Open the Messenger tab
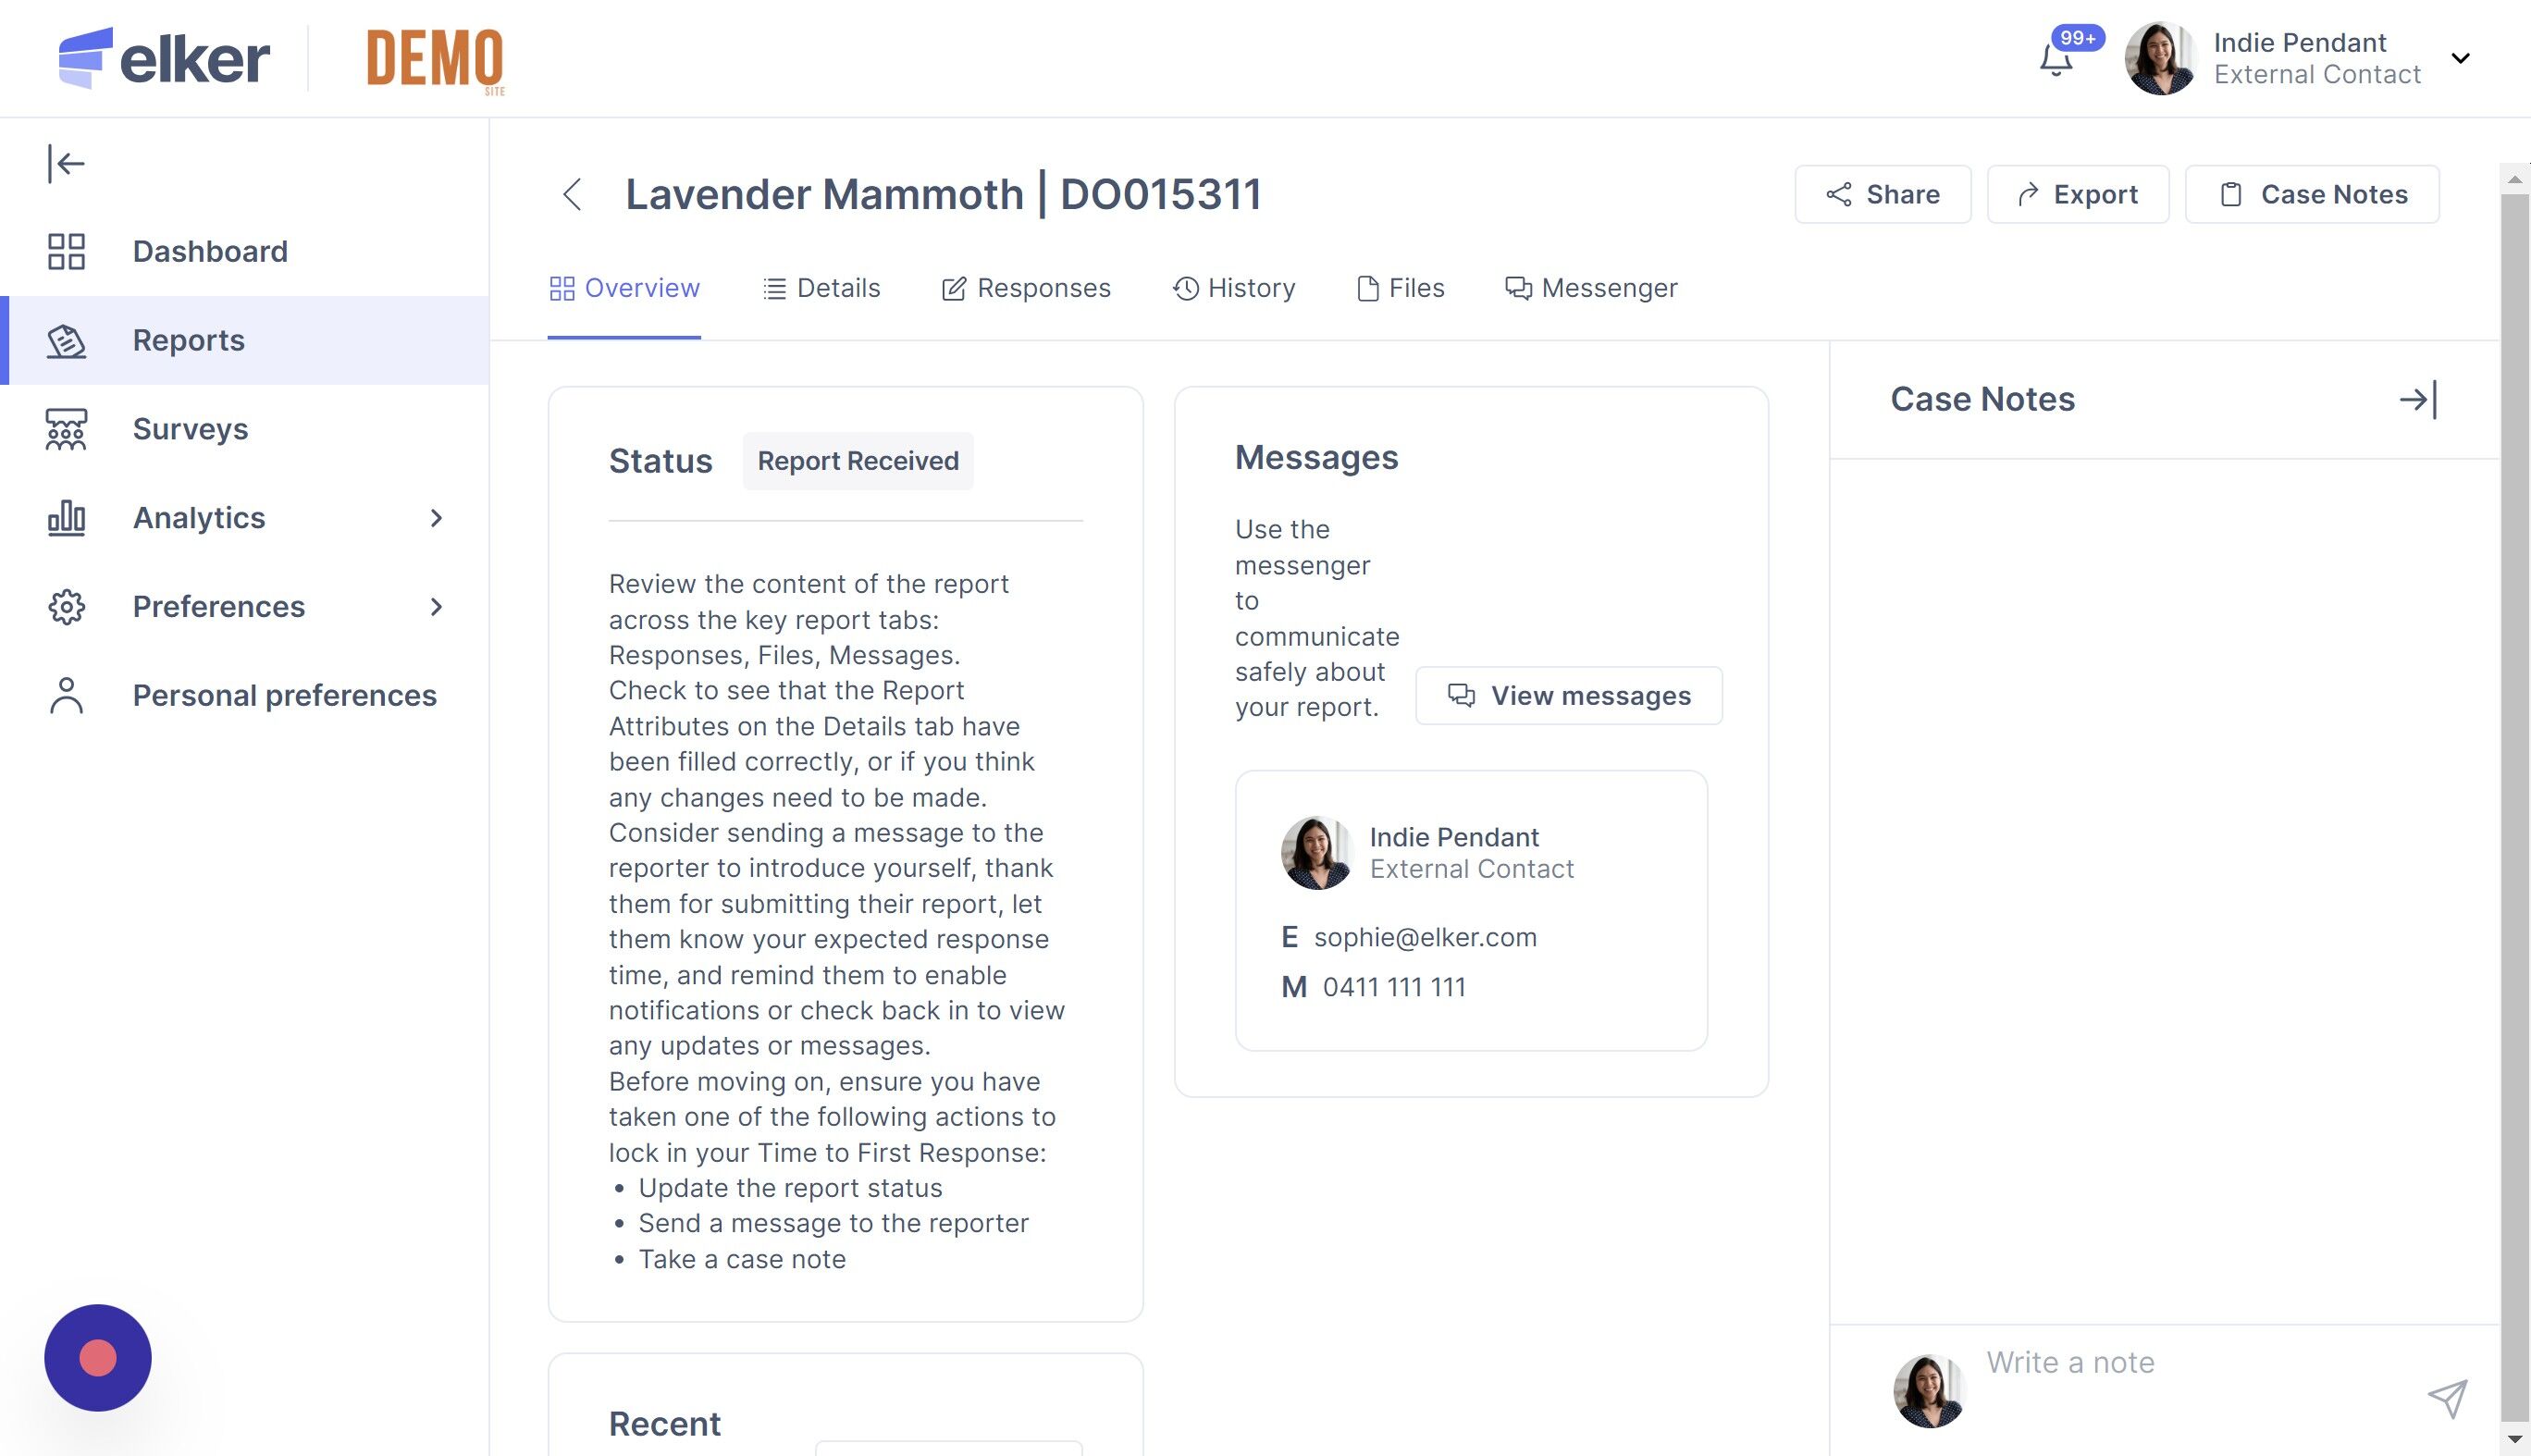The width and height of the screenshot is (2531, 1456). 1591,288
